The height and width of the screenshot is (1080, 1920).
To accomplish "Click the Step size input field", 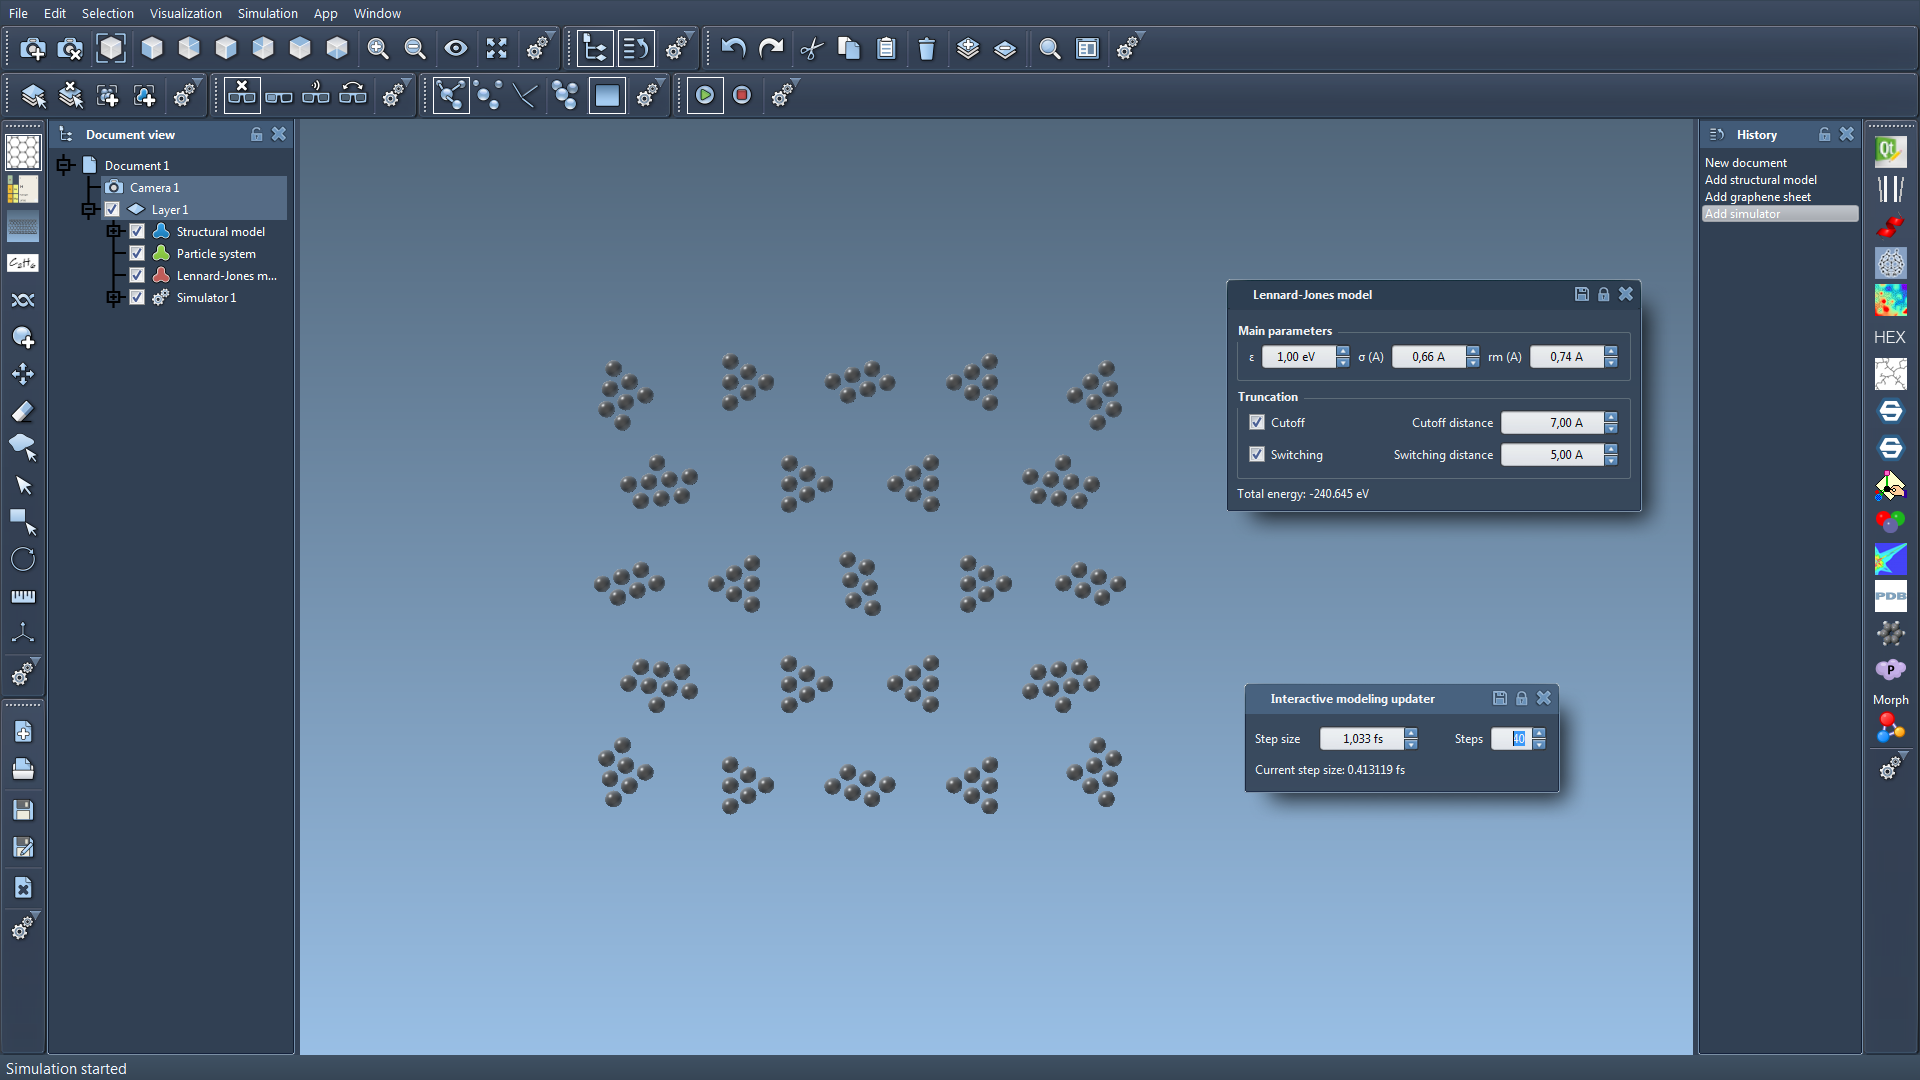I will pyautogui.click(x=1361, y=739).
